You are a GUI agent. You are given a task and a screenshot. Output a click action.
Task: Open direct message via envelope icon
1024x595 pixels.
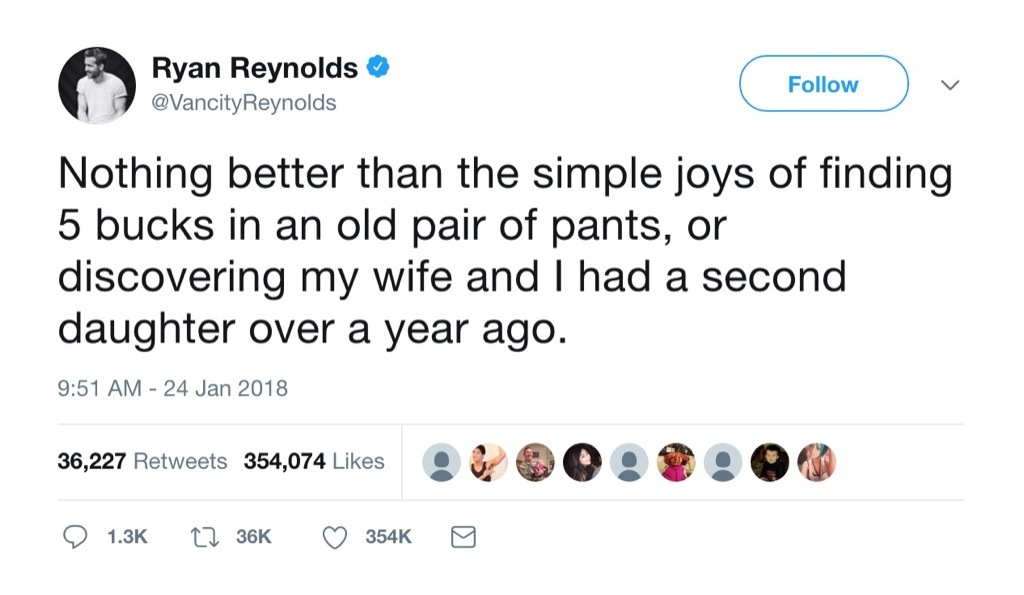tap(462, 537)
